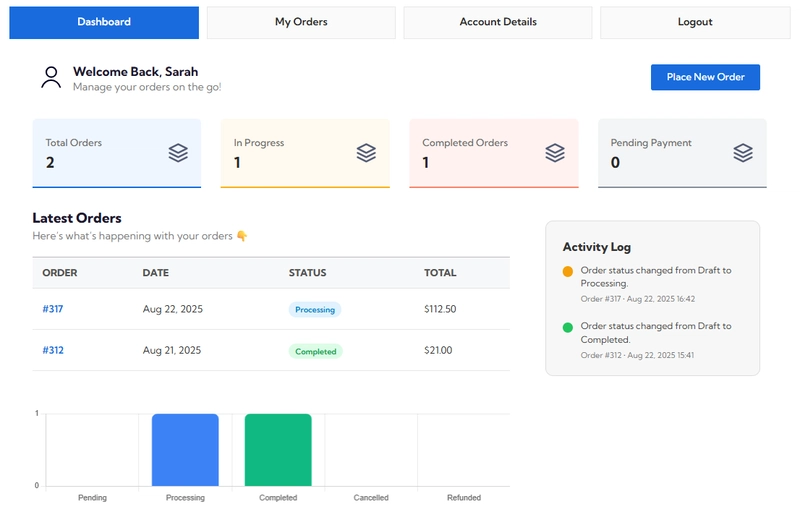
Task: Open order #312 link
Action: tap(53, 350)
